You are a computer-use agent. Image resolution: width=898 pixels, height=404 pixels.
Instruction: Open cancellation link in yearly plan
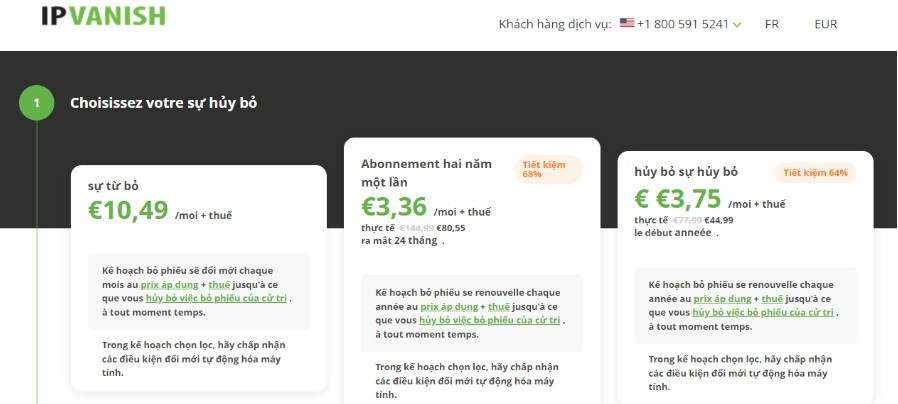pyautogui.click(x=763, y=312)
